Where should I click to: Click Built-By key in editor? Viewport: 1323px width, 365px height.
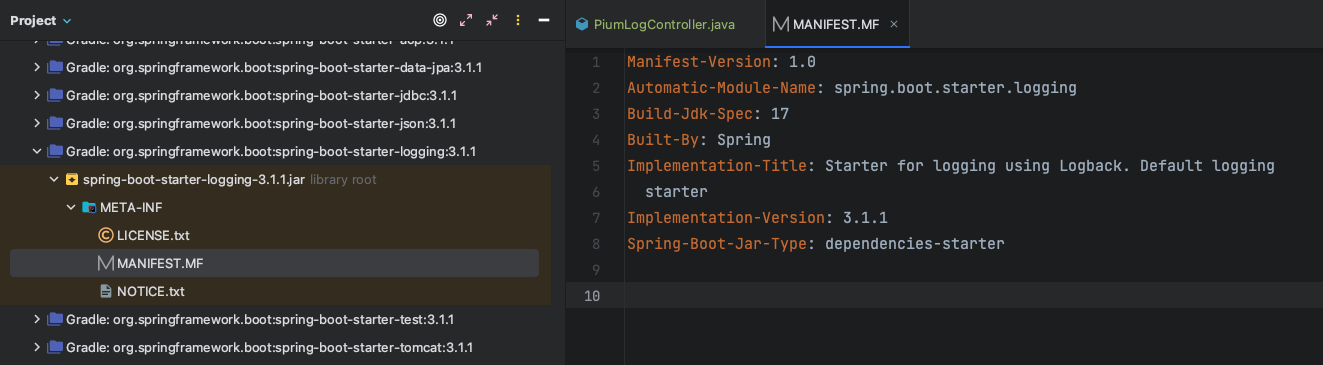[663, 140]
